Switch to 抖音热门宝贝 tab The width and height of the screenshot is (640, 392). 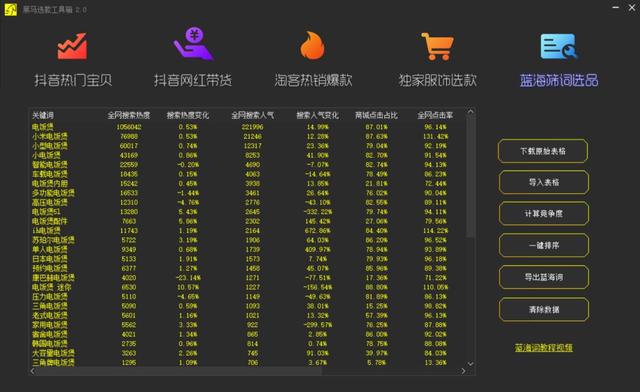[x=73, y=80]
